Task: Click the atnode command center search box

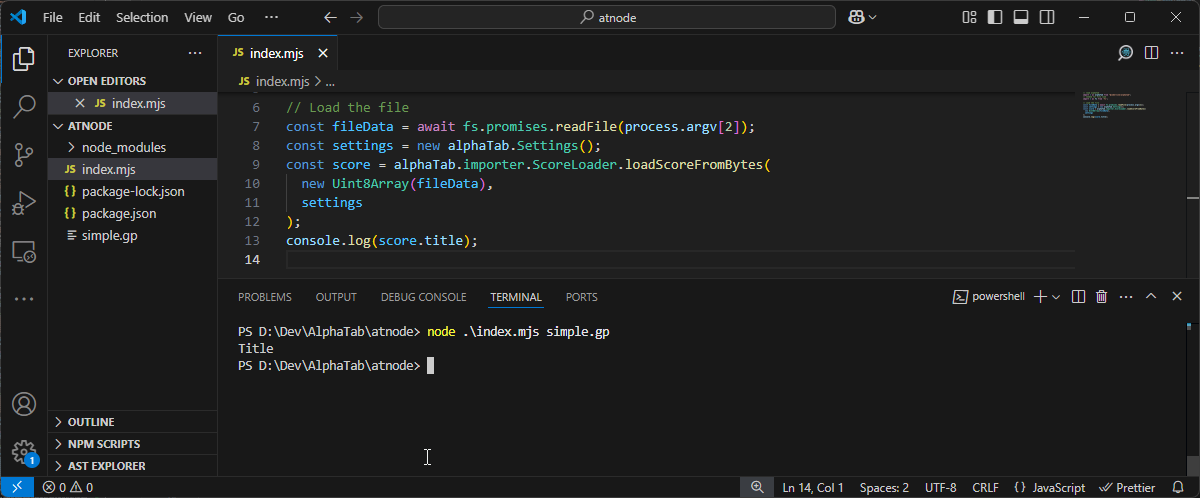Action: [607, 17]
